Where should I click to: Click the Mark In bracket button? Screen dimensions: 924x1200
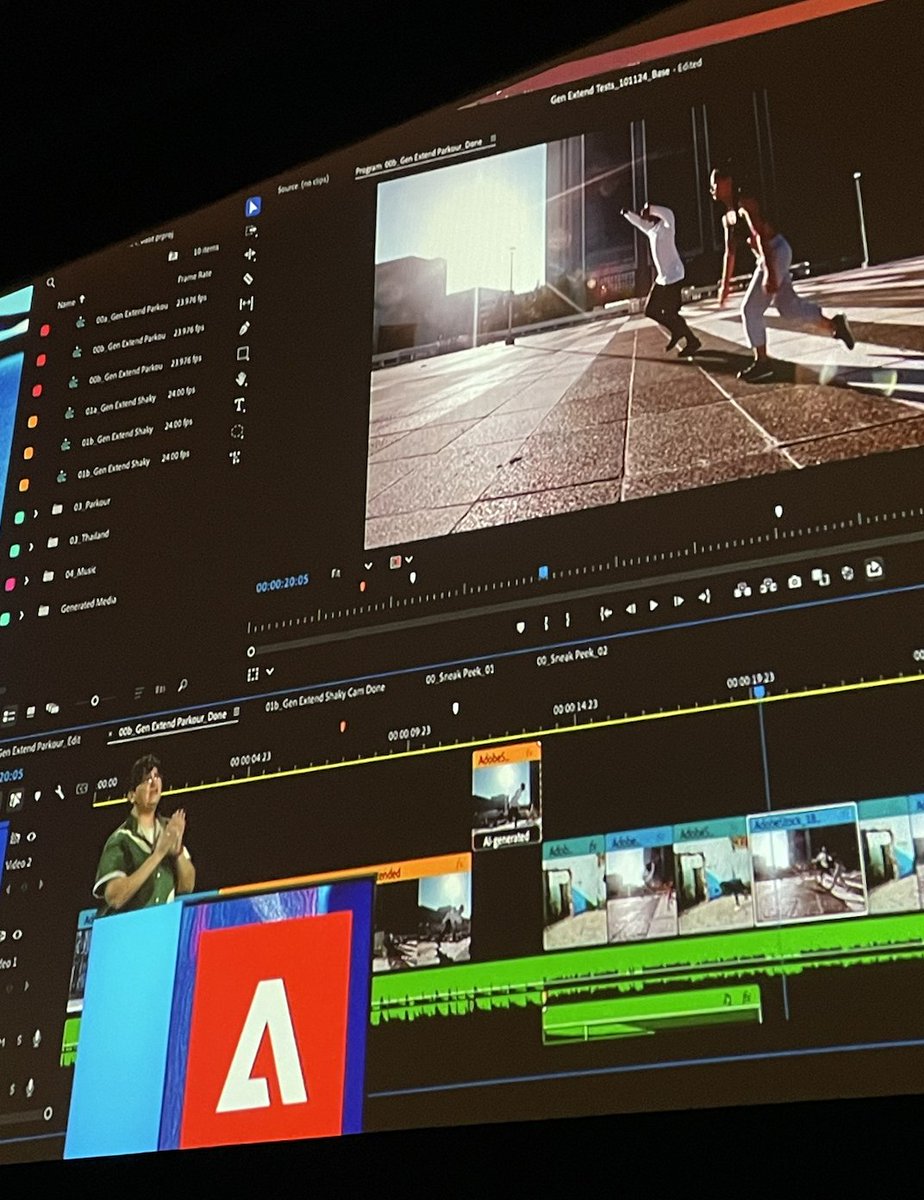click(x=546, y=623)
